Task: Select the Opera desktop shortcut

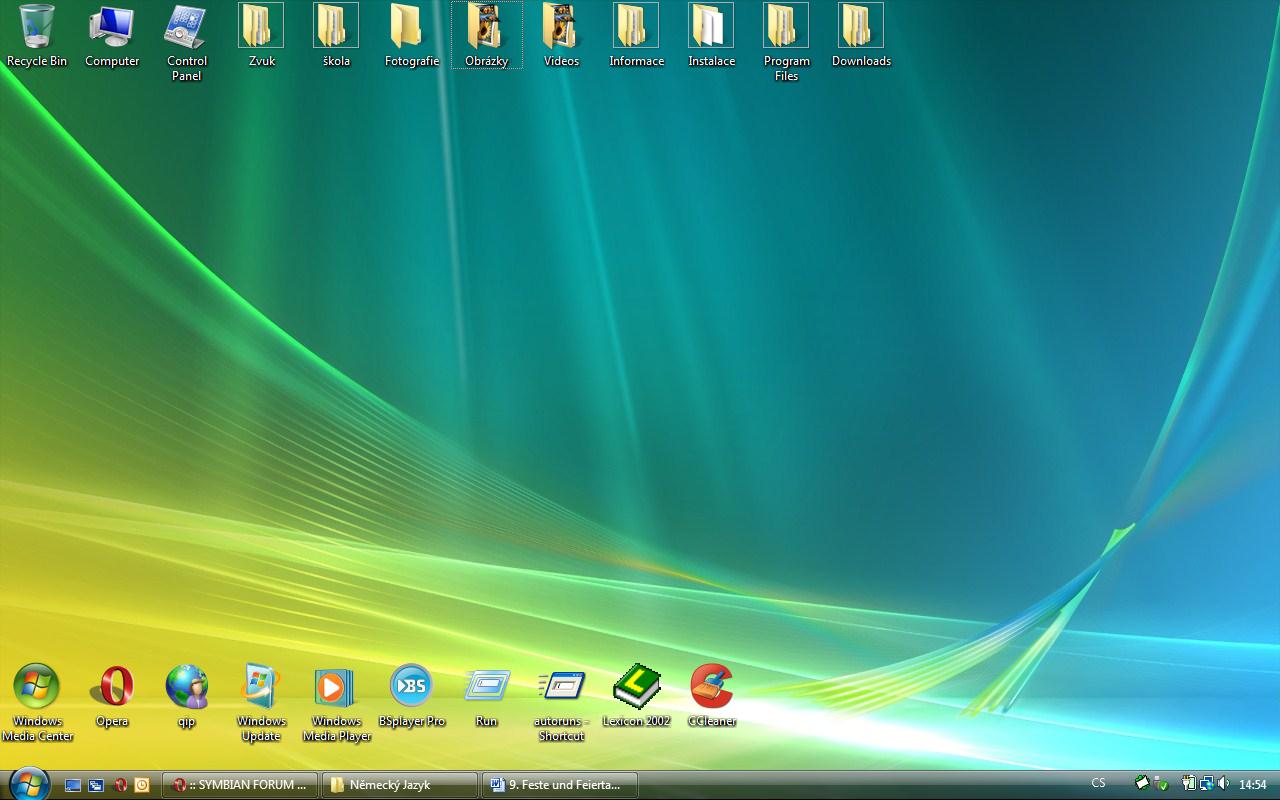Action: pos(112,696)
